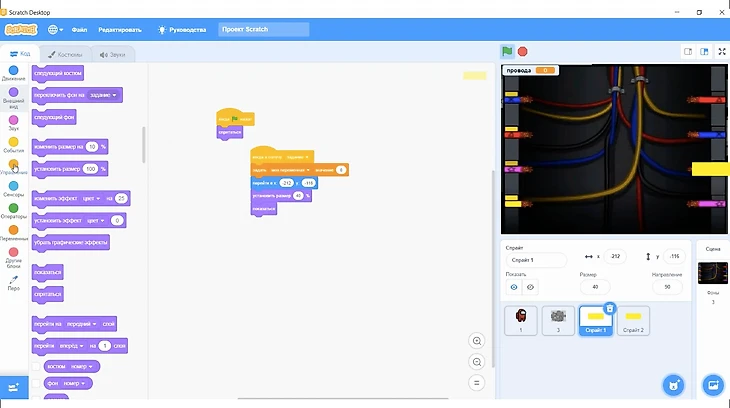This screenshot has height=408, width=730.
Task: Open the add extension button
Action: (x=14, y=387)
